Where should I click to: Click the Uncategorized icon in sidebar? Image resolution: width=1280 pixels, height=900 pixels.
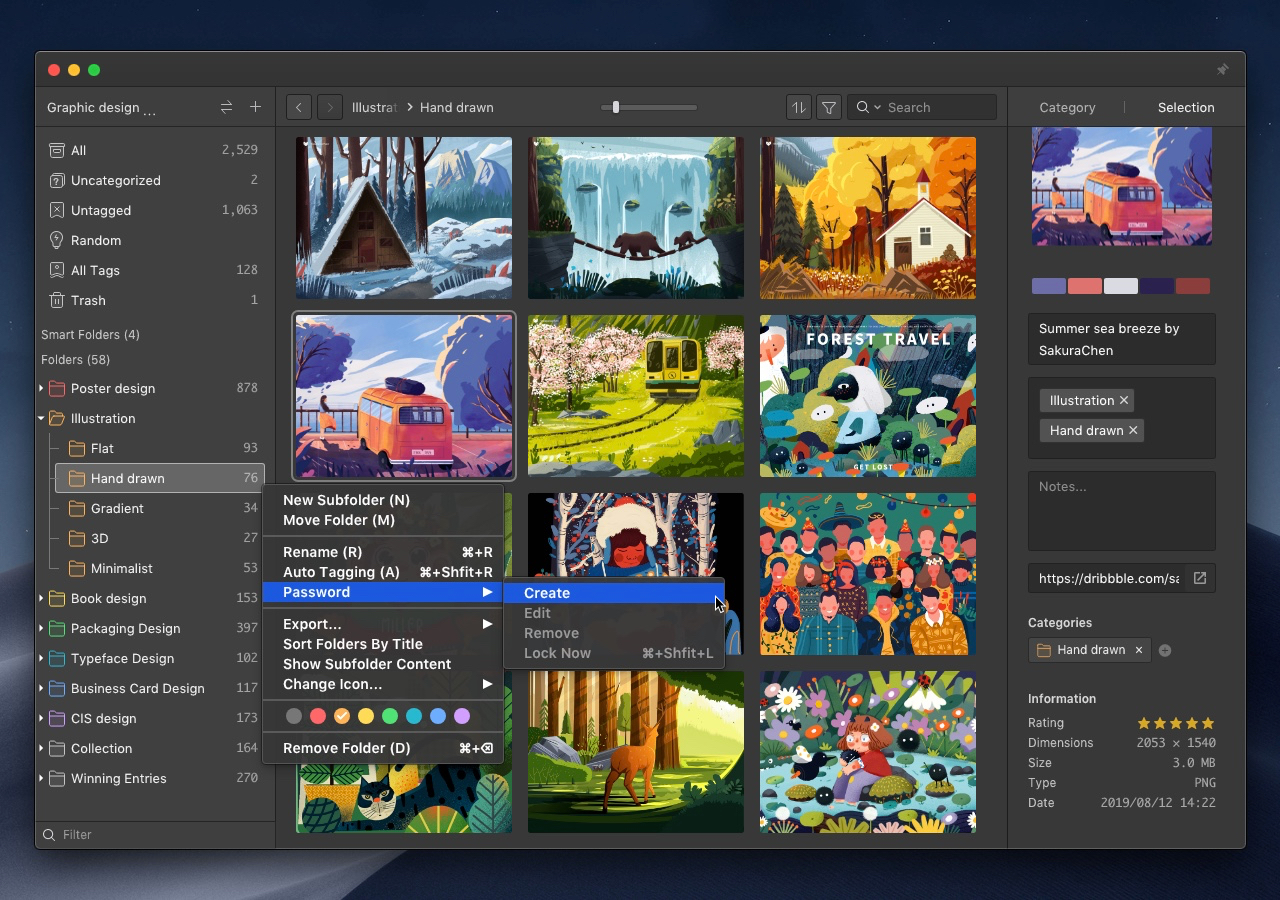[x=57, y=180]
